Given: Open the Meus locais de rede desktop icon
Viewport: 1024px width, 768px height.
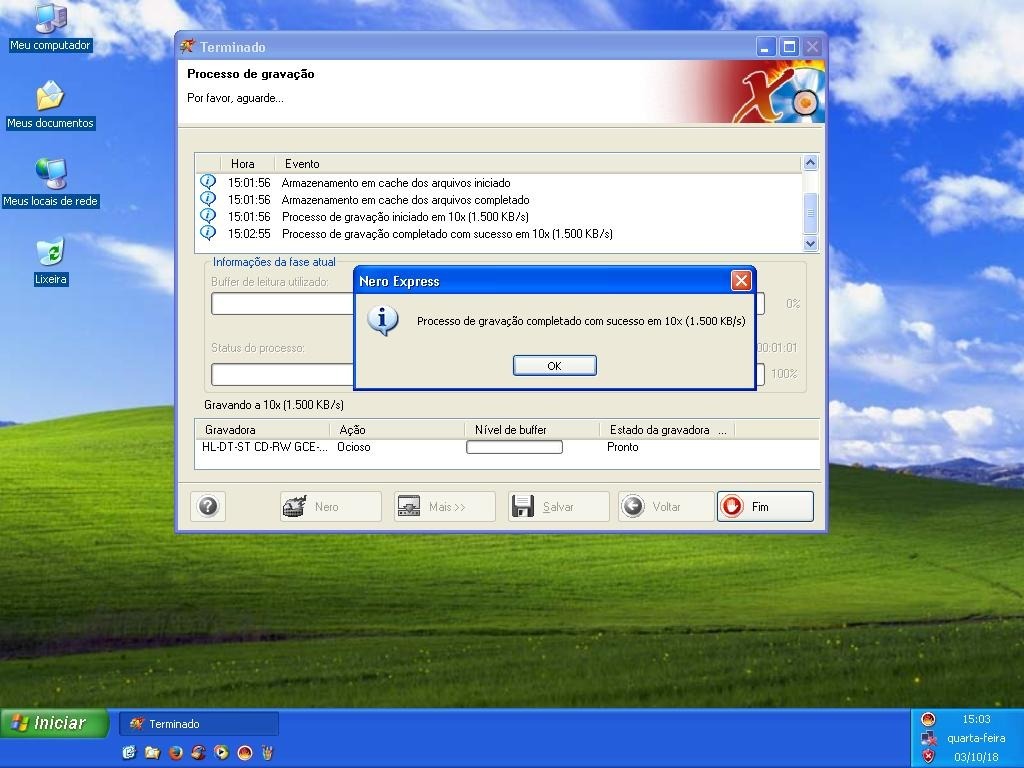Looking at the screenshot, I should pyautogui.click(x=50, y=183).
